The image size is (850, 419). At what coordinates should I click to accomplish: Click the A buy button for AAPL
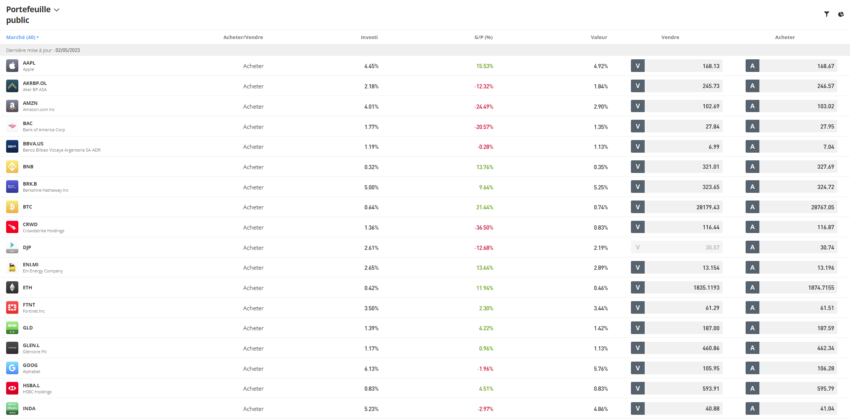752,66
